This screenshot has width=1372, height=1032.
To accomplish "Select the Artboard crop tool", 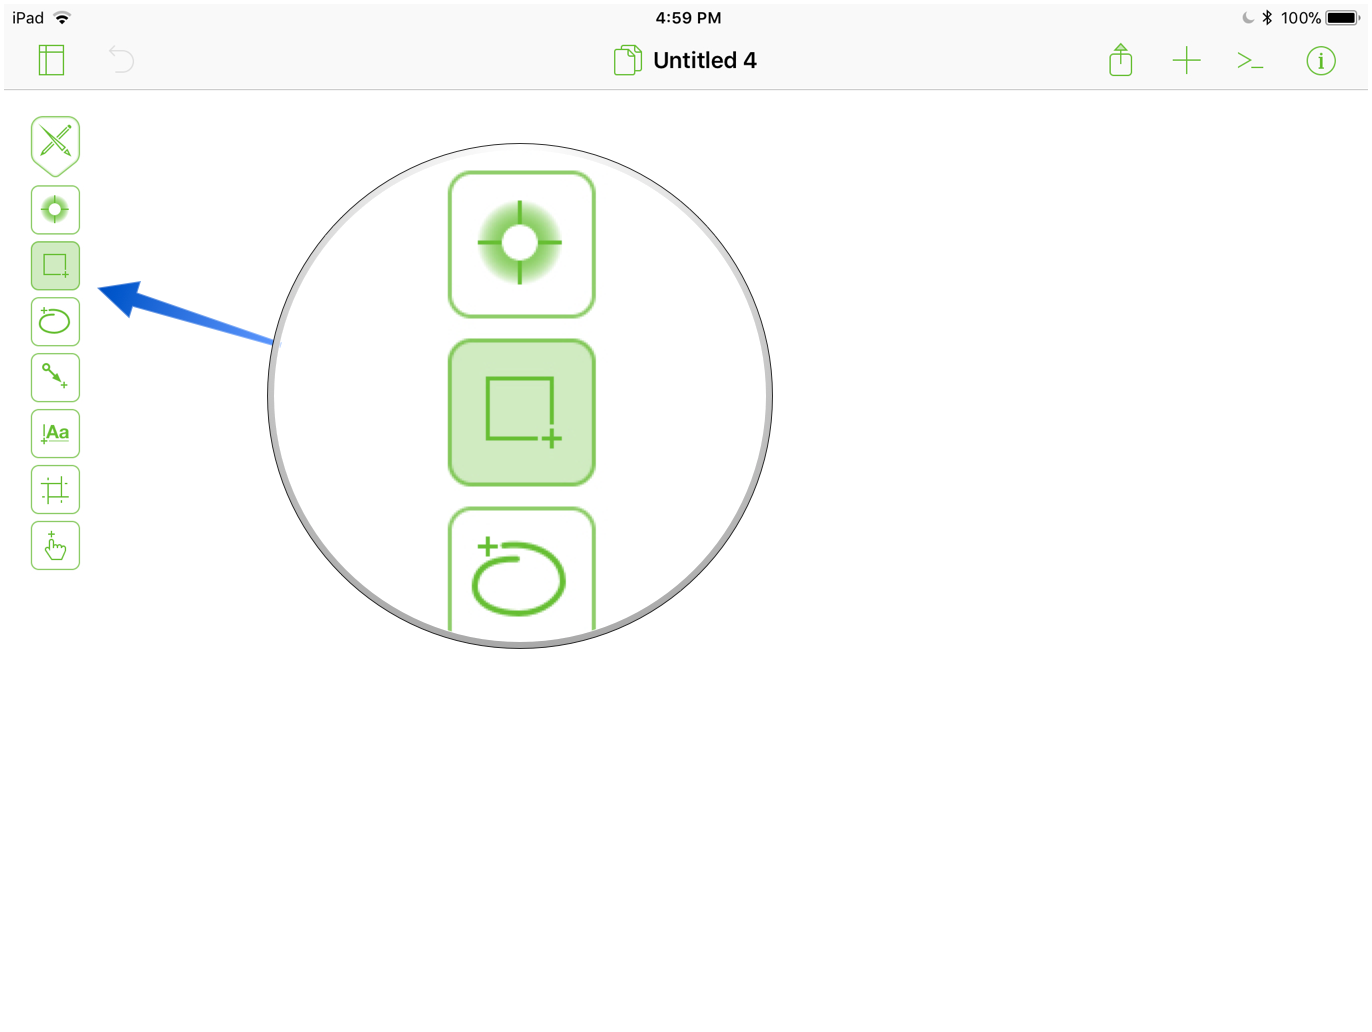I will 55,490.
